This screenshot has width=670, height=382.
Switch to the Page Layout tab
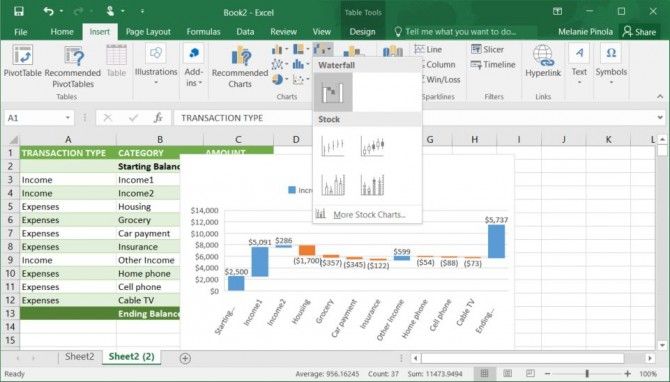pos(148,32)
